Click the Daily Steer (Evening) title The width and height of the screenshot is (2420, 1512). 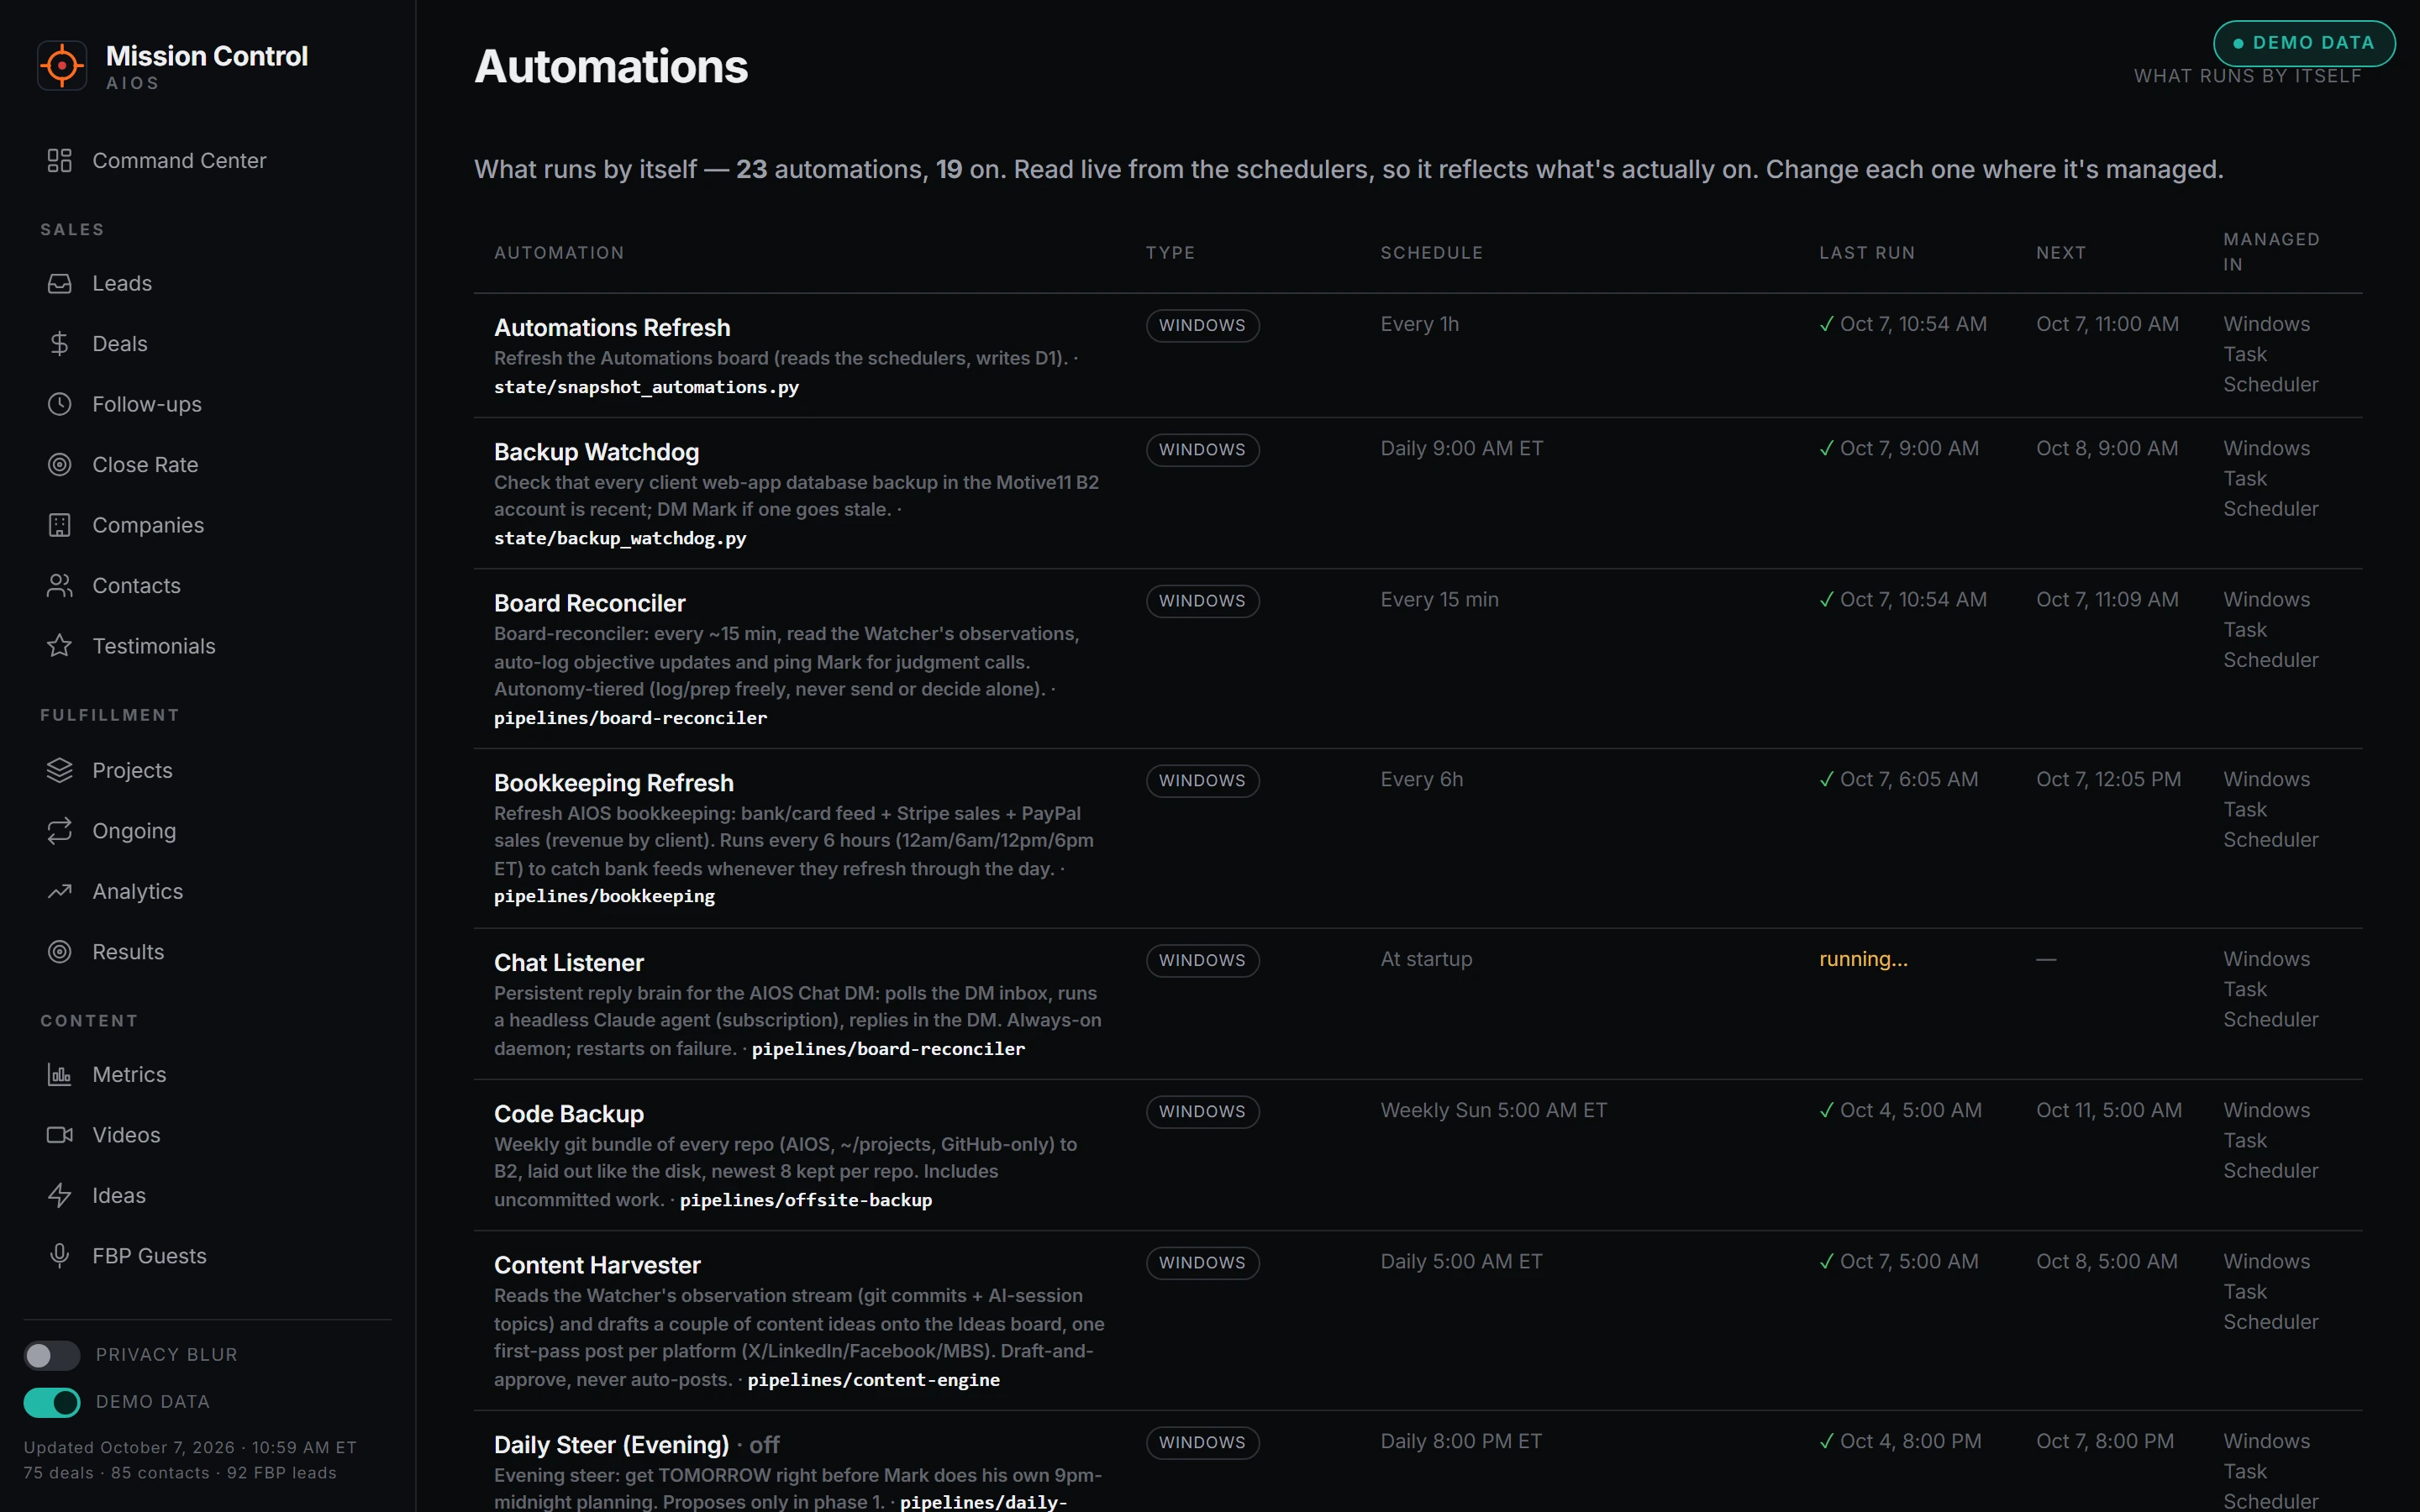pos(611,1445)
